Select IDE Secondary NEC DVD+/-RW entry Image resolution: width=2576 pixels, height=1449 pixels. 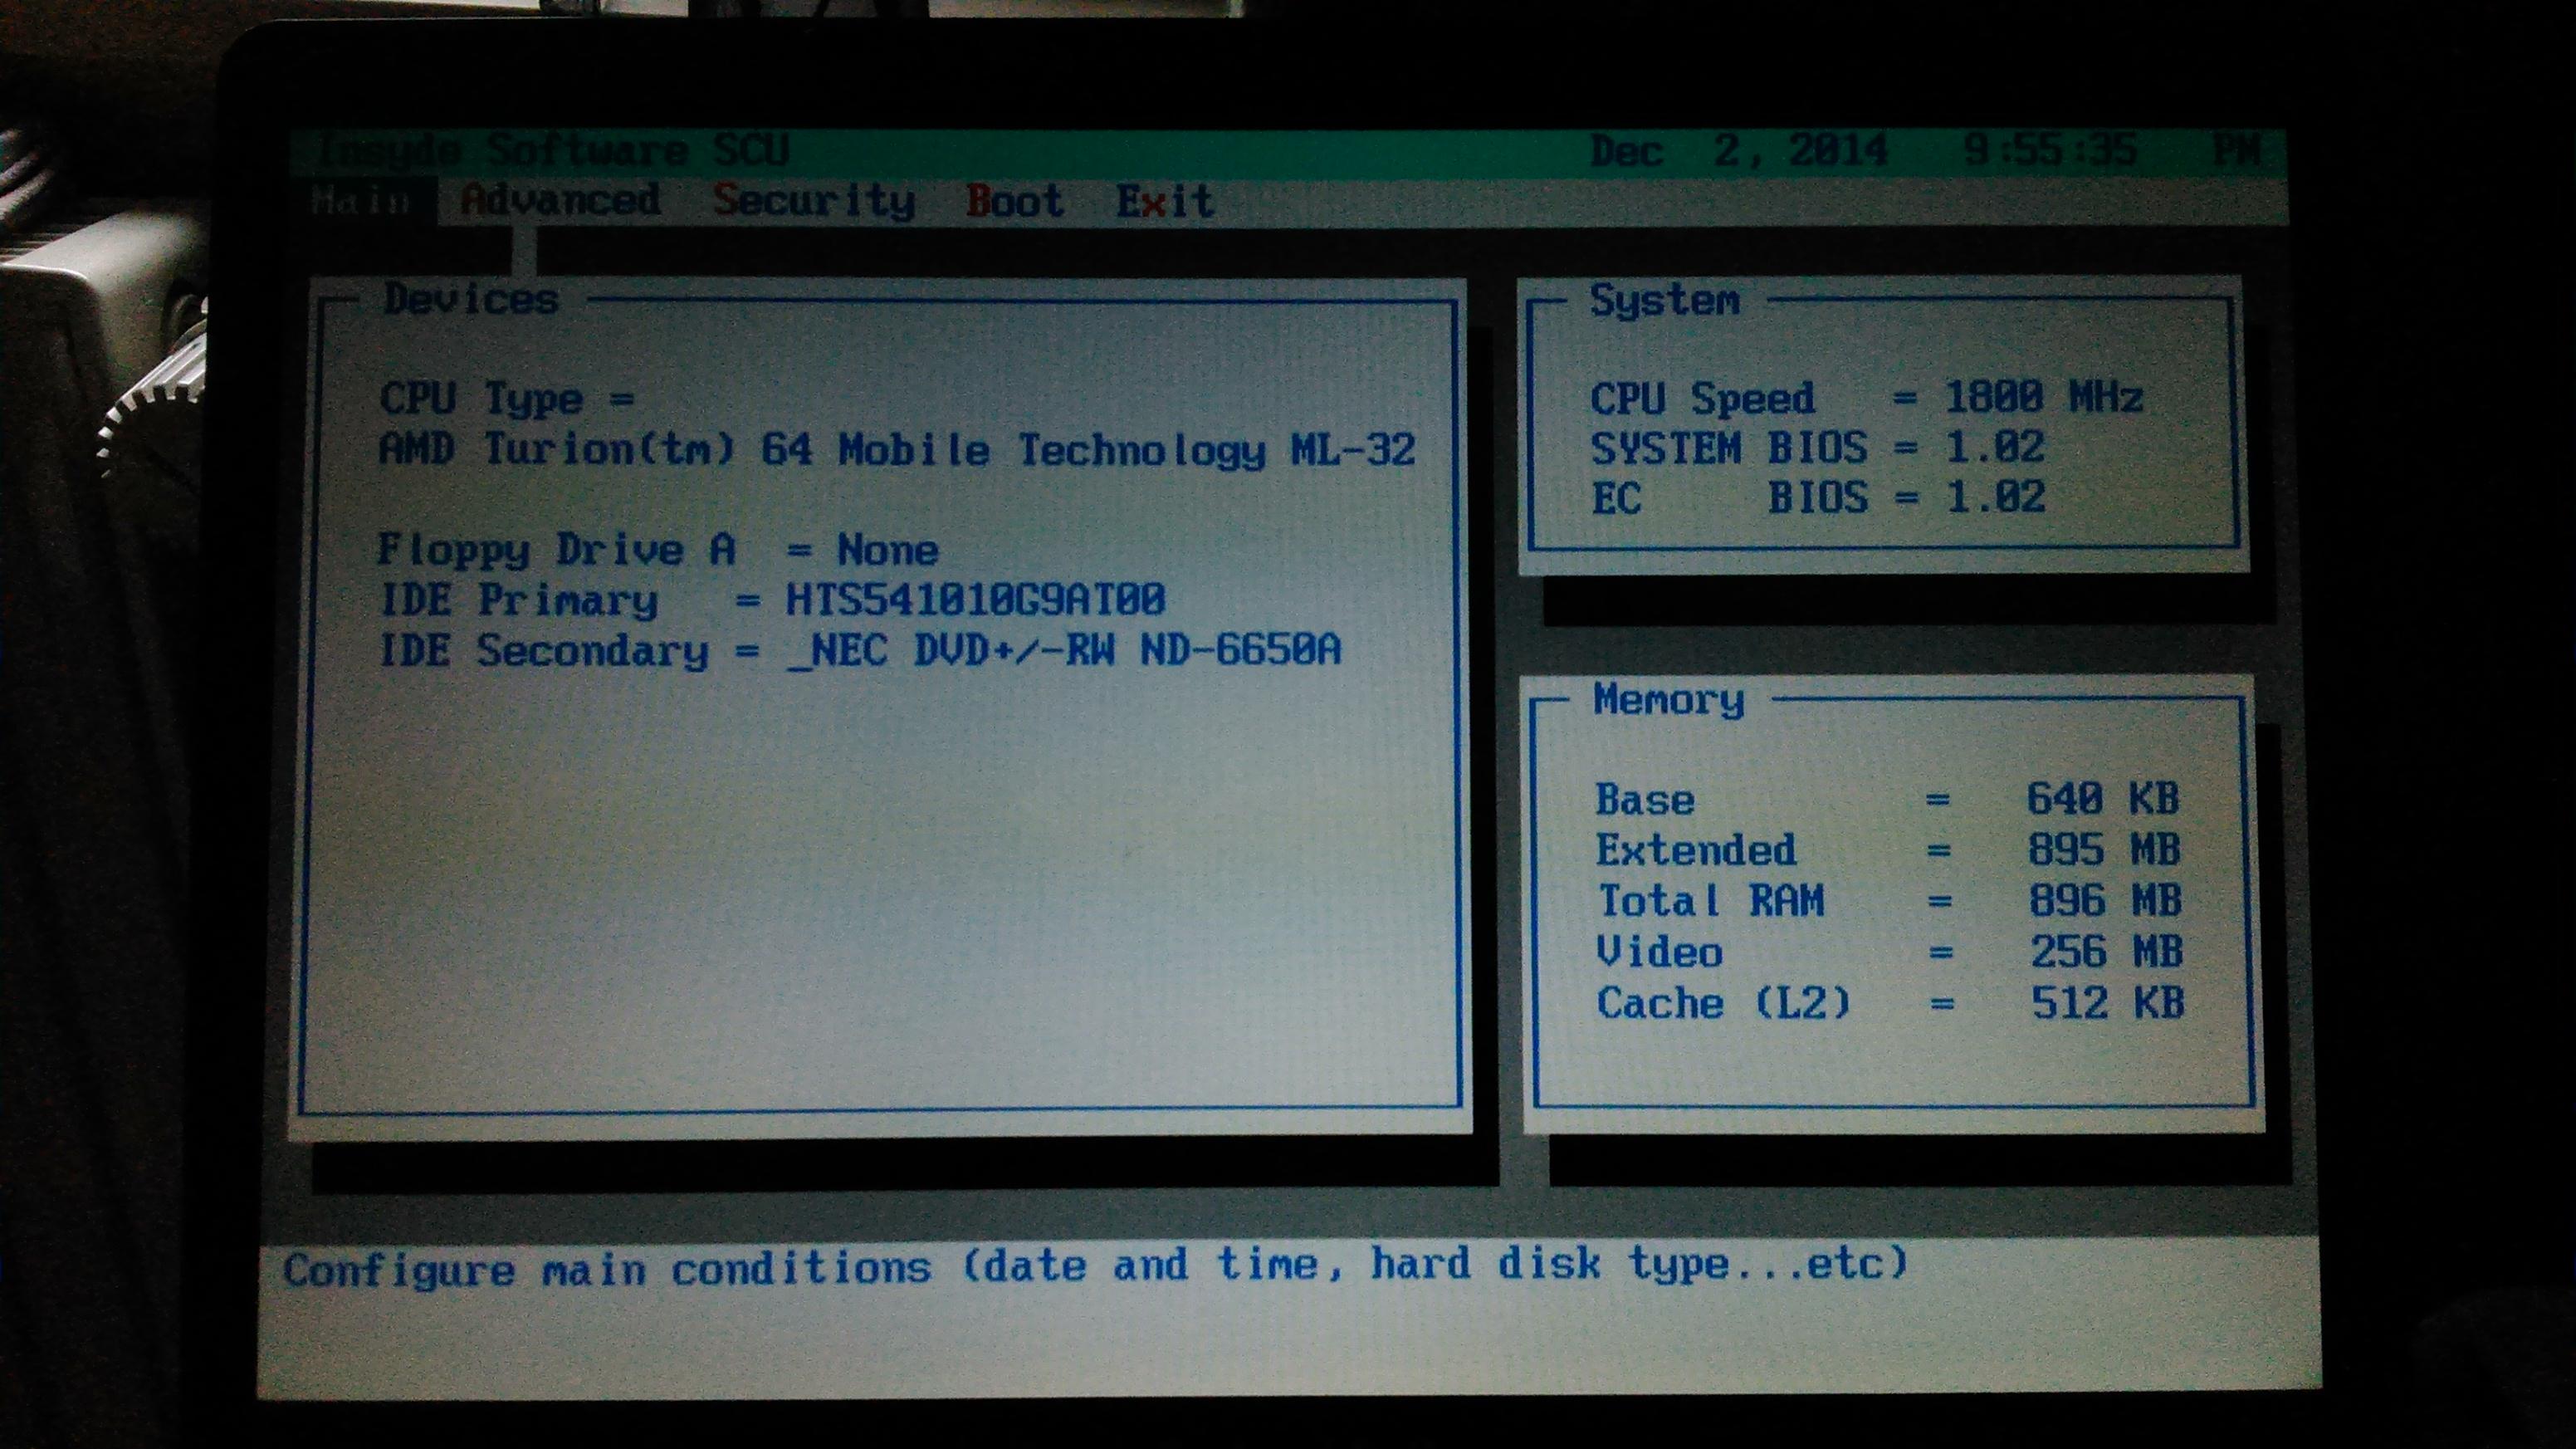[x=1064, y=651]
